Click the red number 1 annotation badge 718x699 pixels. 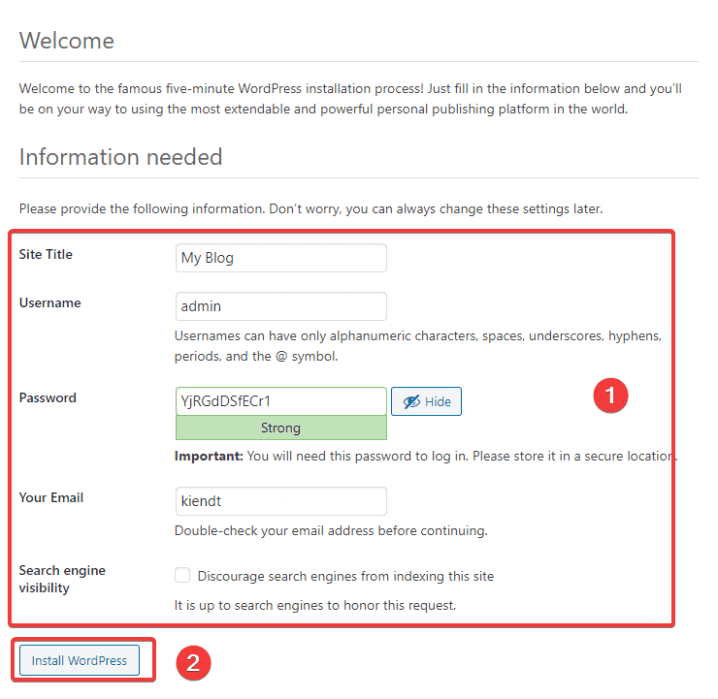pos(609,396)
